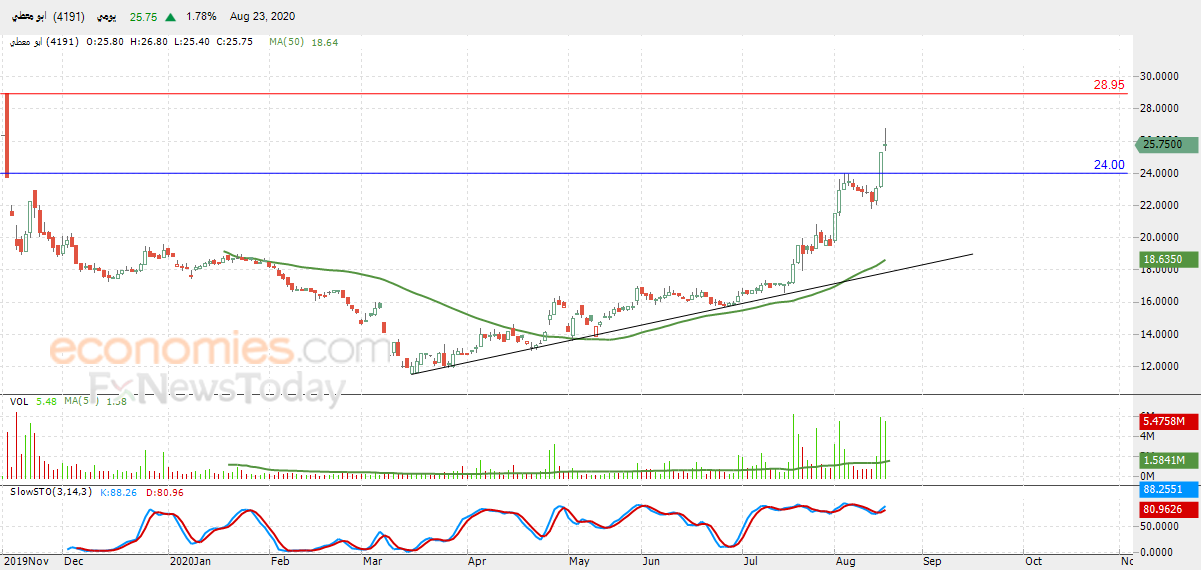1201x570 pixels.
Task: Click the 2019Nov time axis label
Action: 24,562
